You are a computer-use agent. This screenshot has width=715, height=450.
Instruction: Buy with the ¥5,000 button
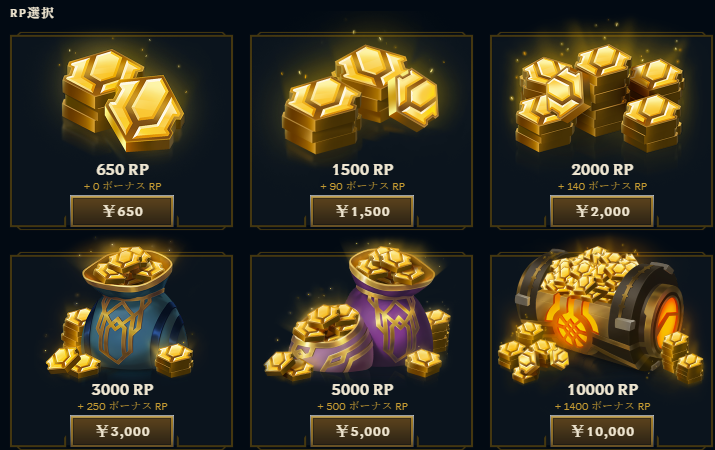pos(362,431)
